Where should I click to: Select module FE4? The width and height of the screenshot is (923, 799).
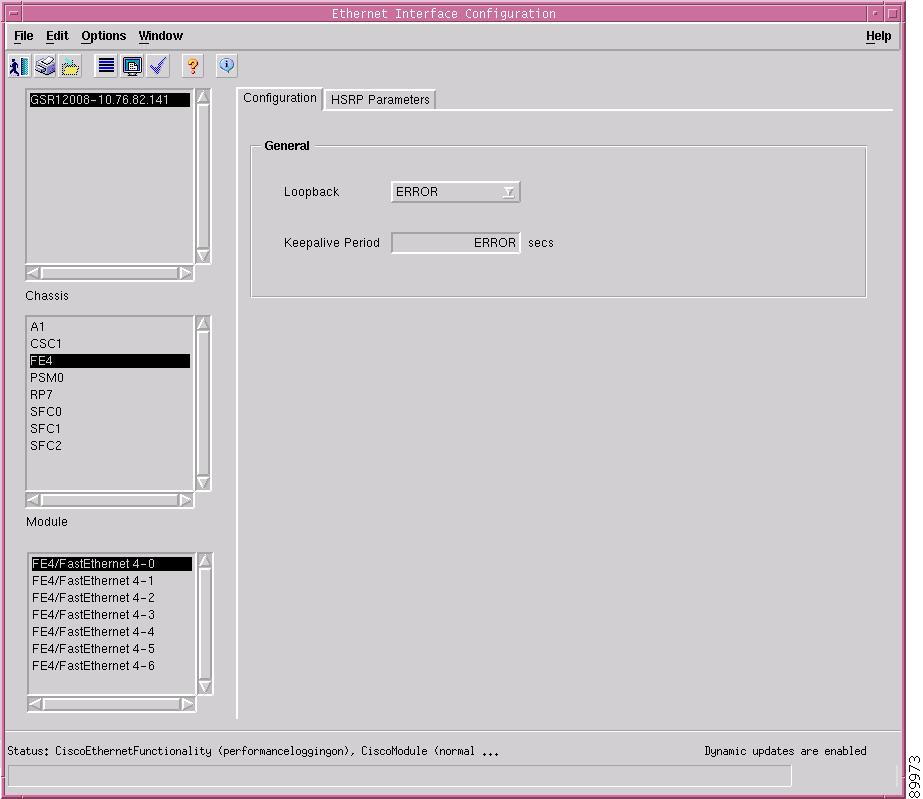[109, 361]
